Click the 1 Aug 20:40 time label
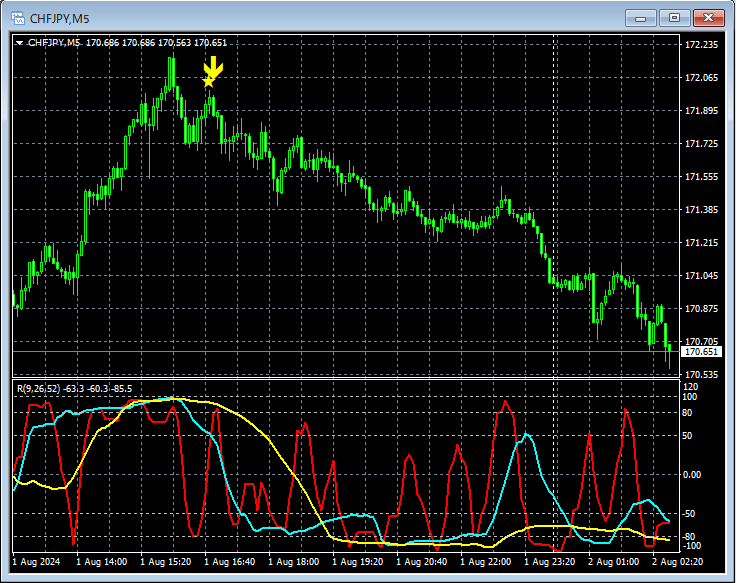Viewport: 737px width, 583px height. click(x=421, y=562)
